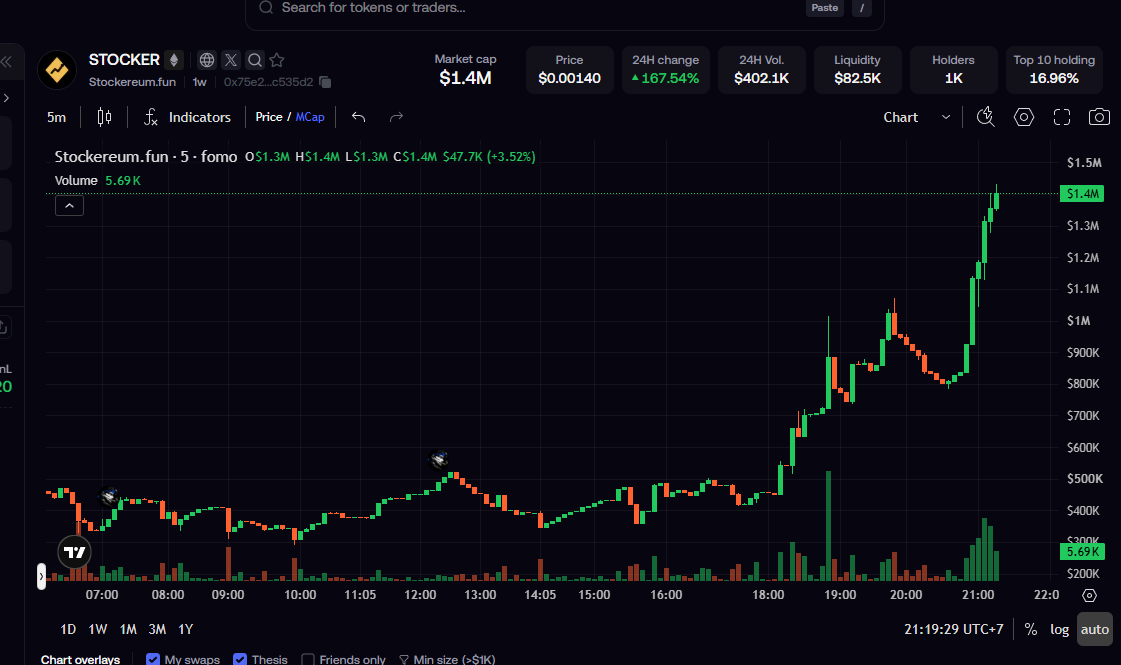Change the 5m timeframe interval

coord(56,117)
